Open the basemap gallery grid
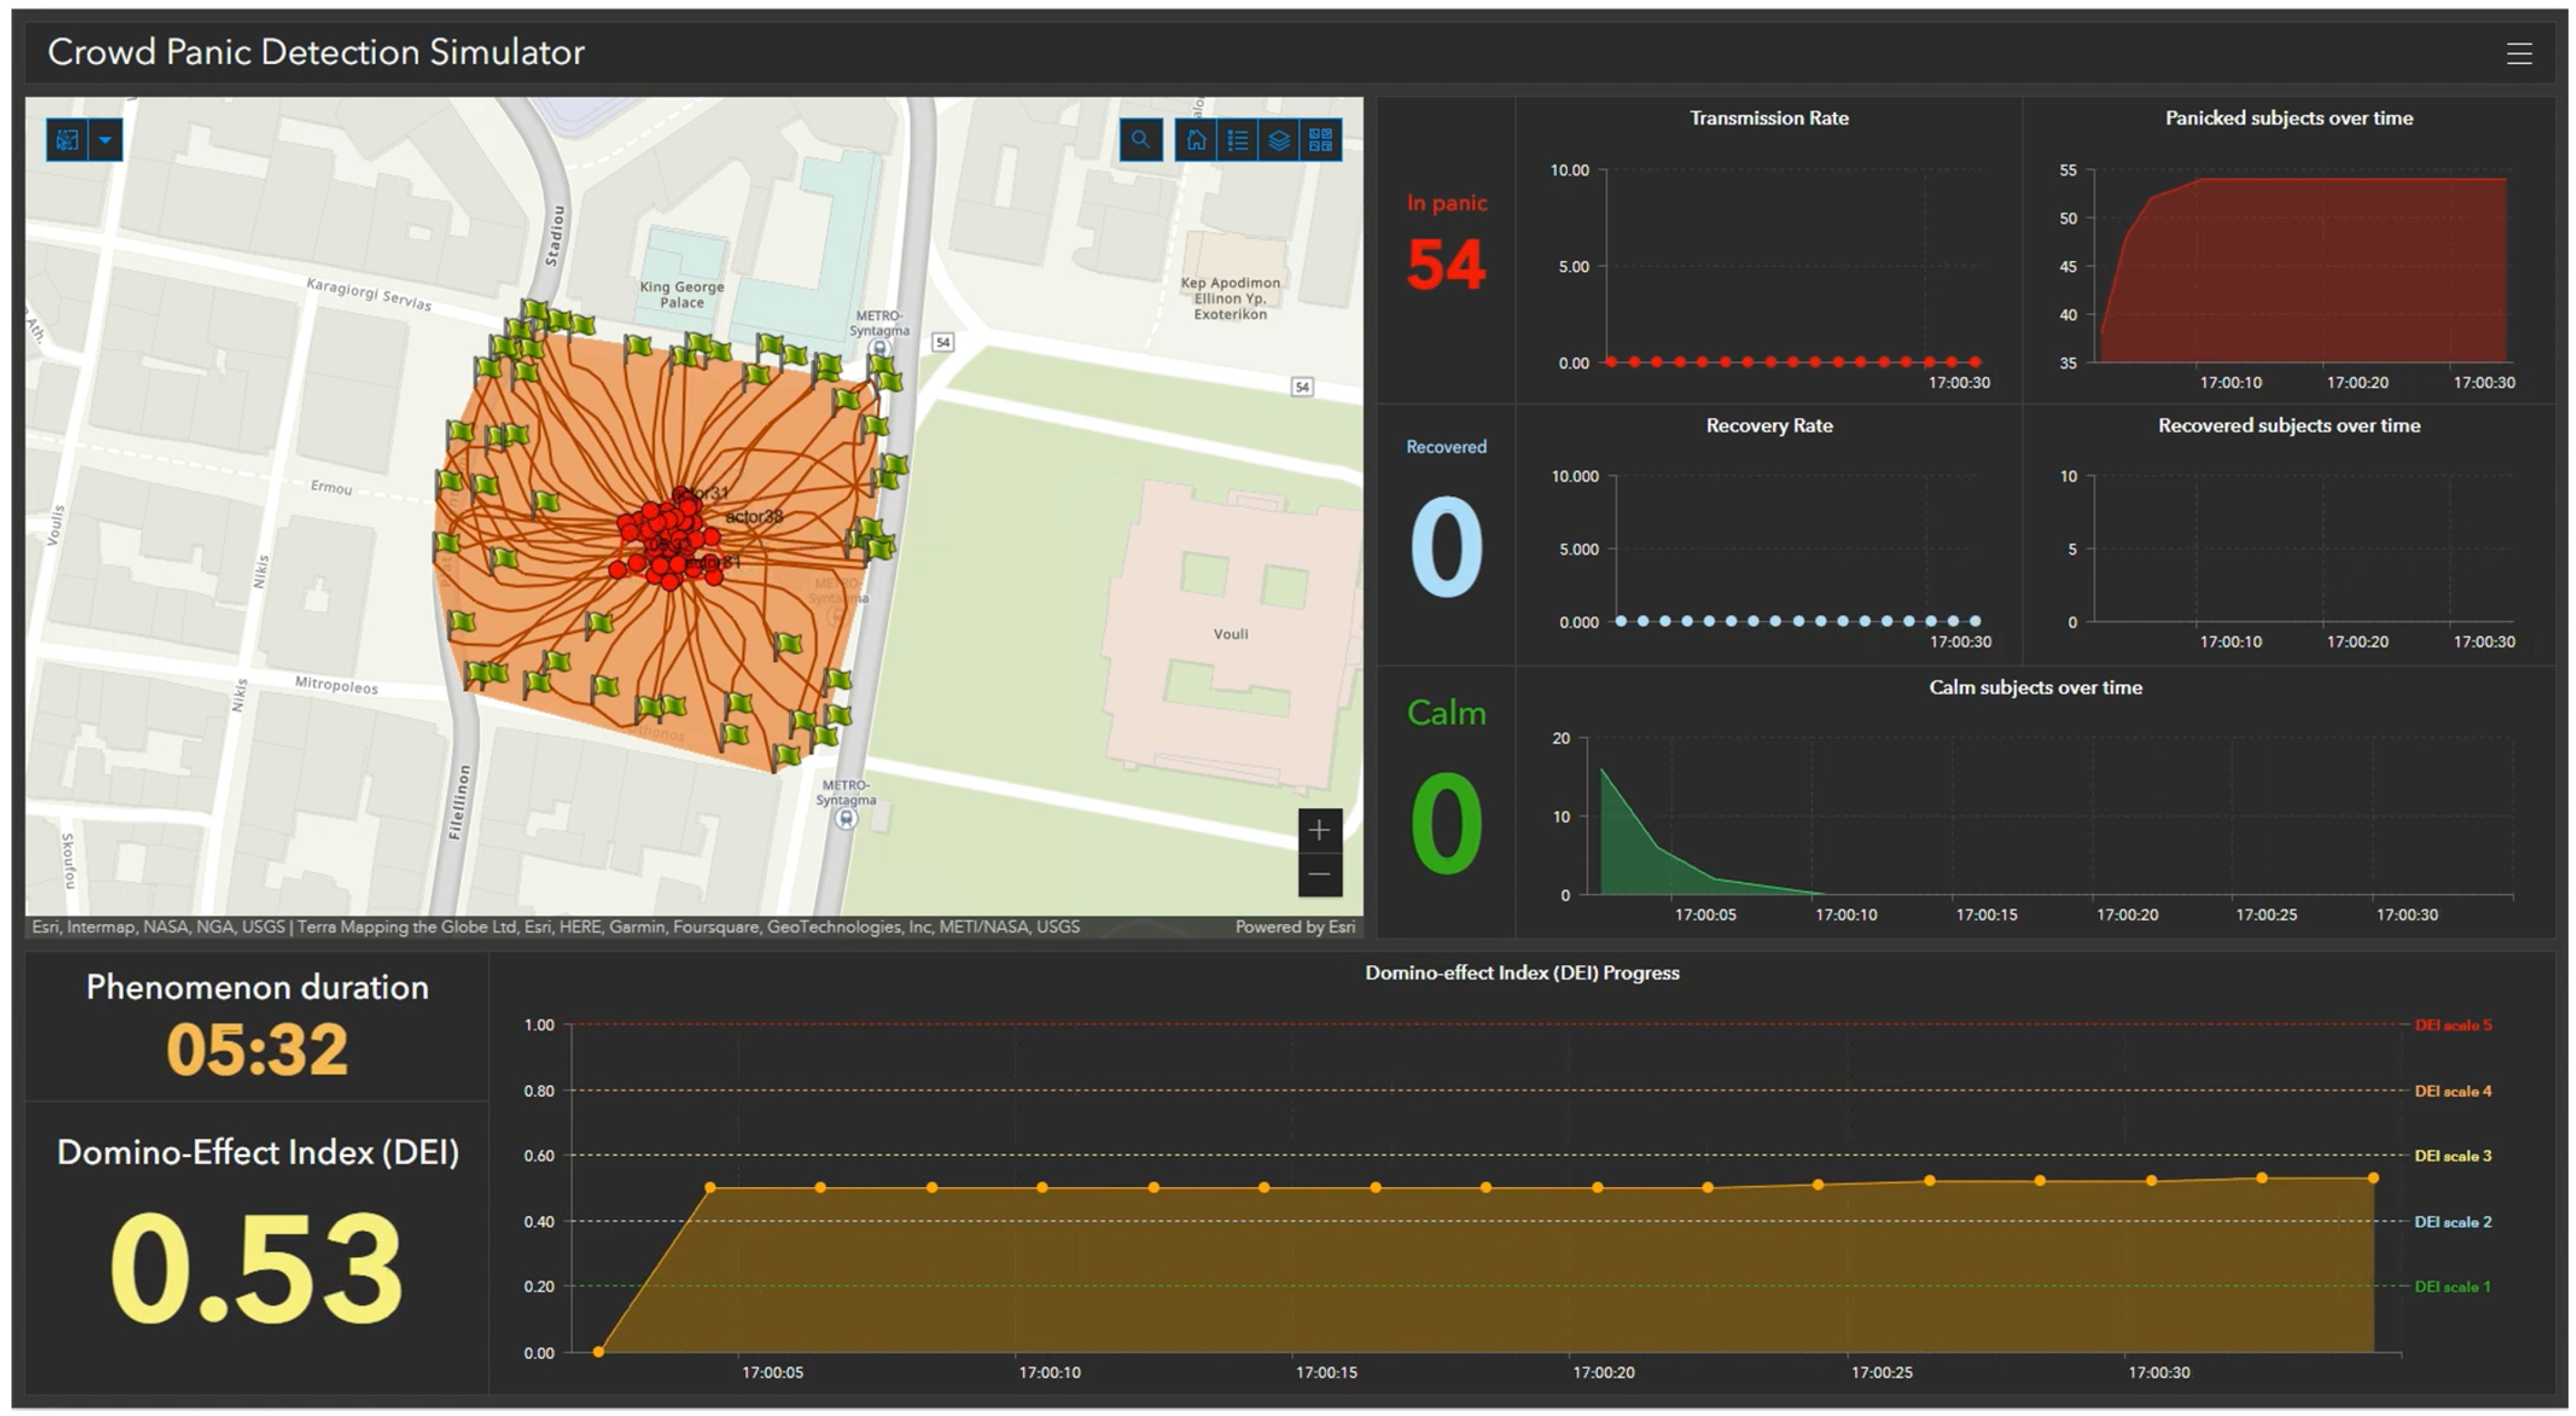 1320,140
